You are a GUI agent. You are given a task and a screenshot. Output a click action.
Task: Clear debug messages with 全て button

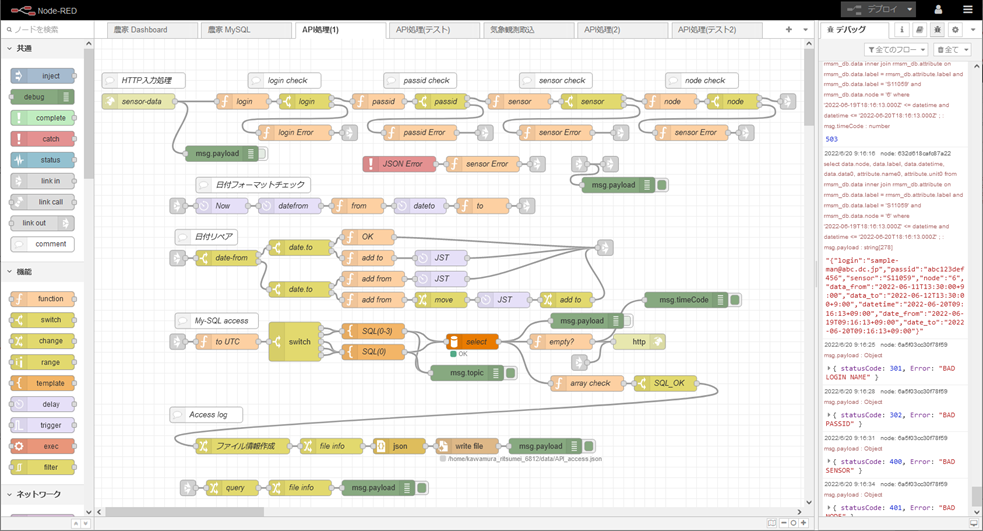point(951,49)
